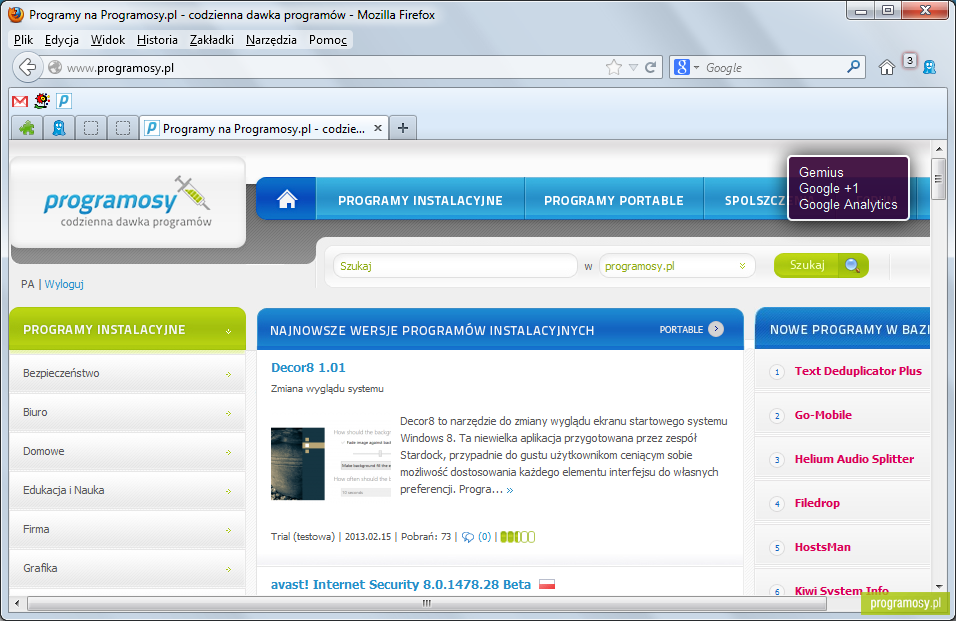Viewport: 956px width, 621px height.
Task: Follow the read-more arrow after Decor8 description
Action: pyautogui.click(x=510, y=490)
